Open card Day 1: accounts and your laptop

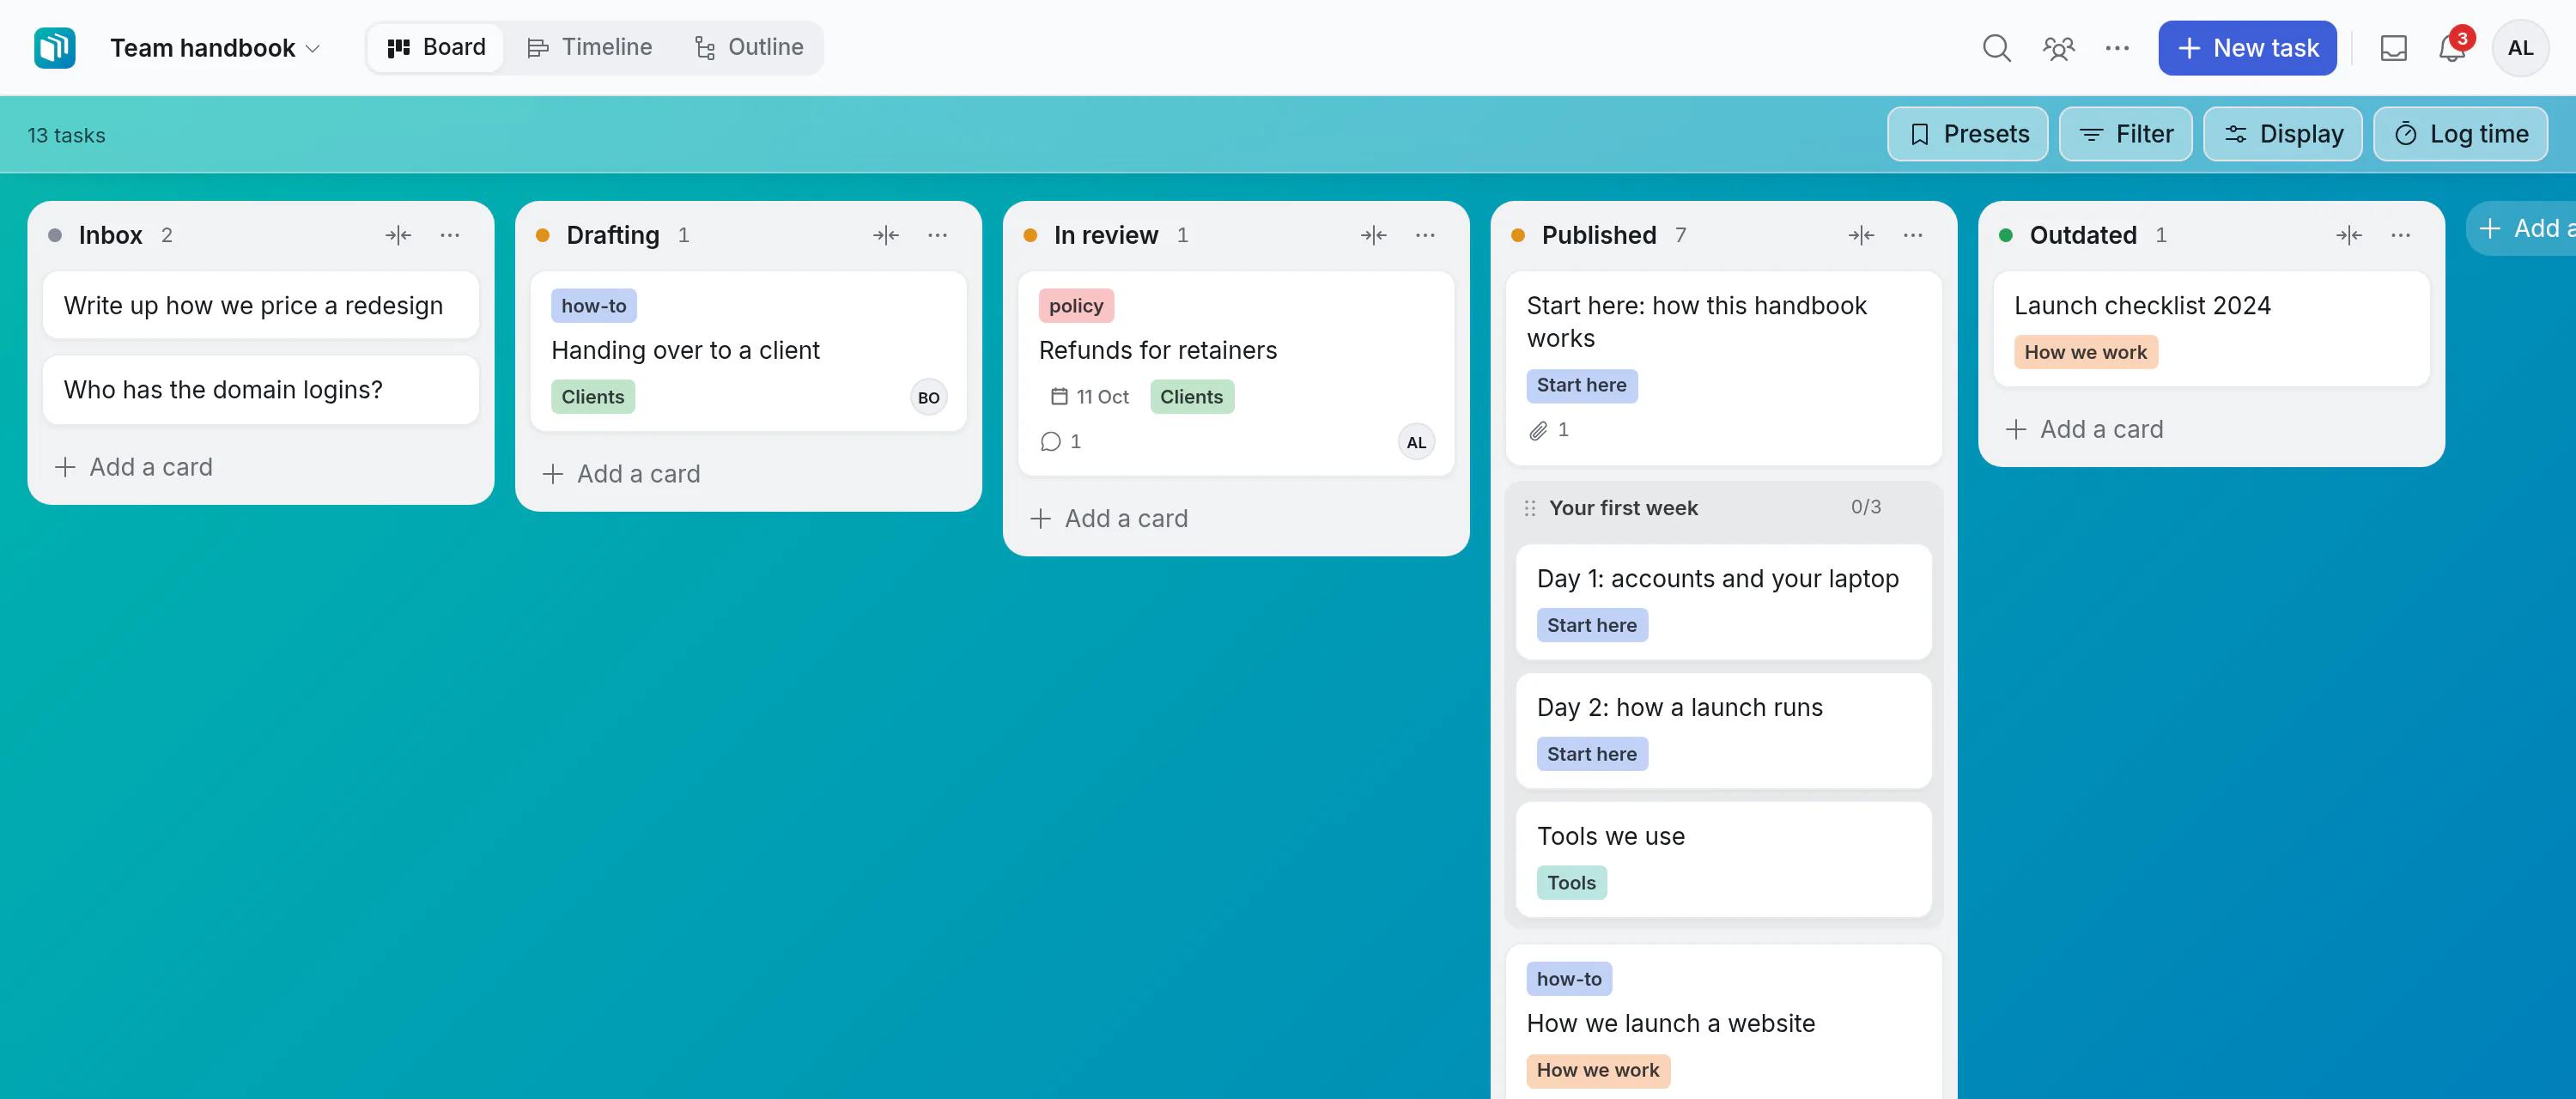1723,601
